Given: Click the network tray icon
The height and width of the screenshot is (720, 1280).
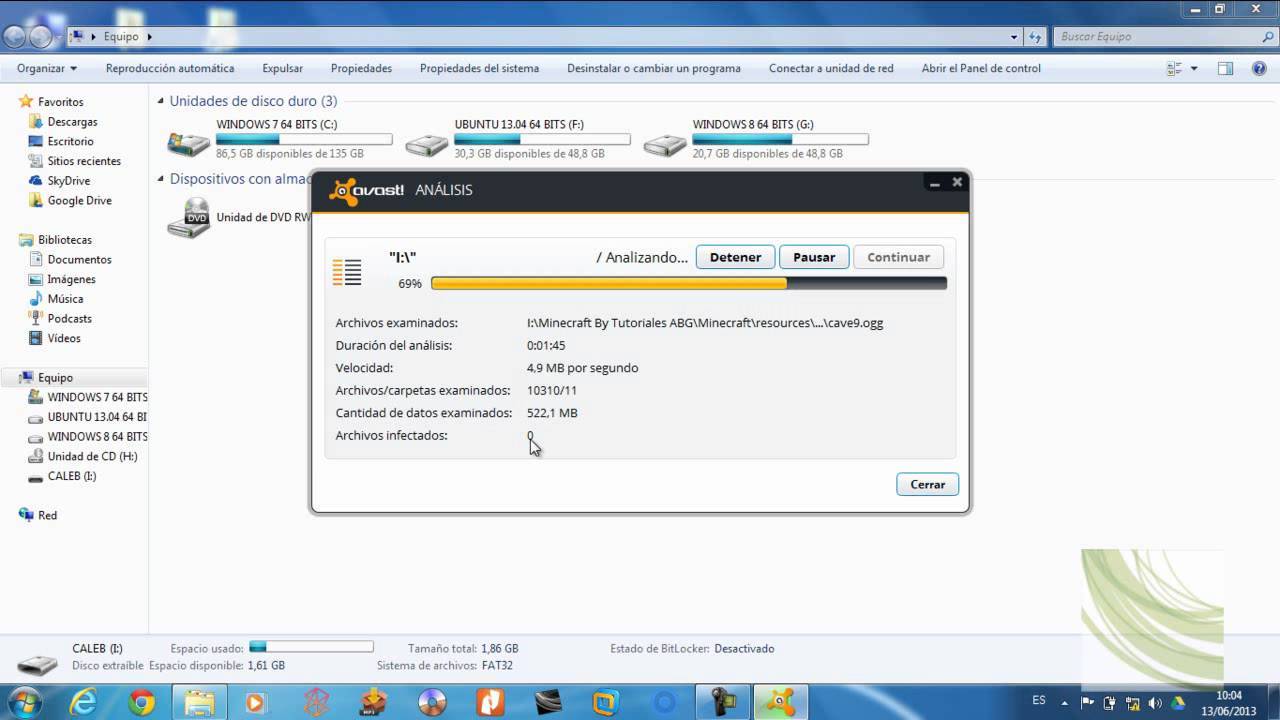Looking at the screenshot, I should point(1131,702).
